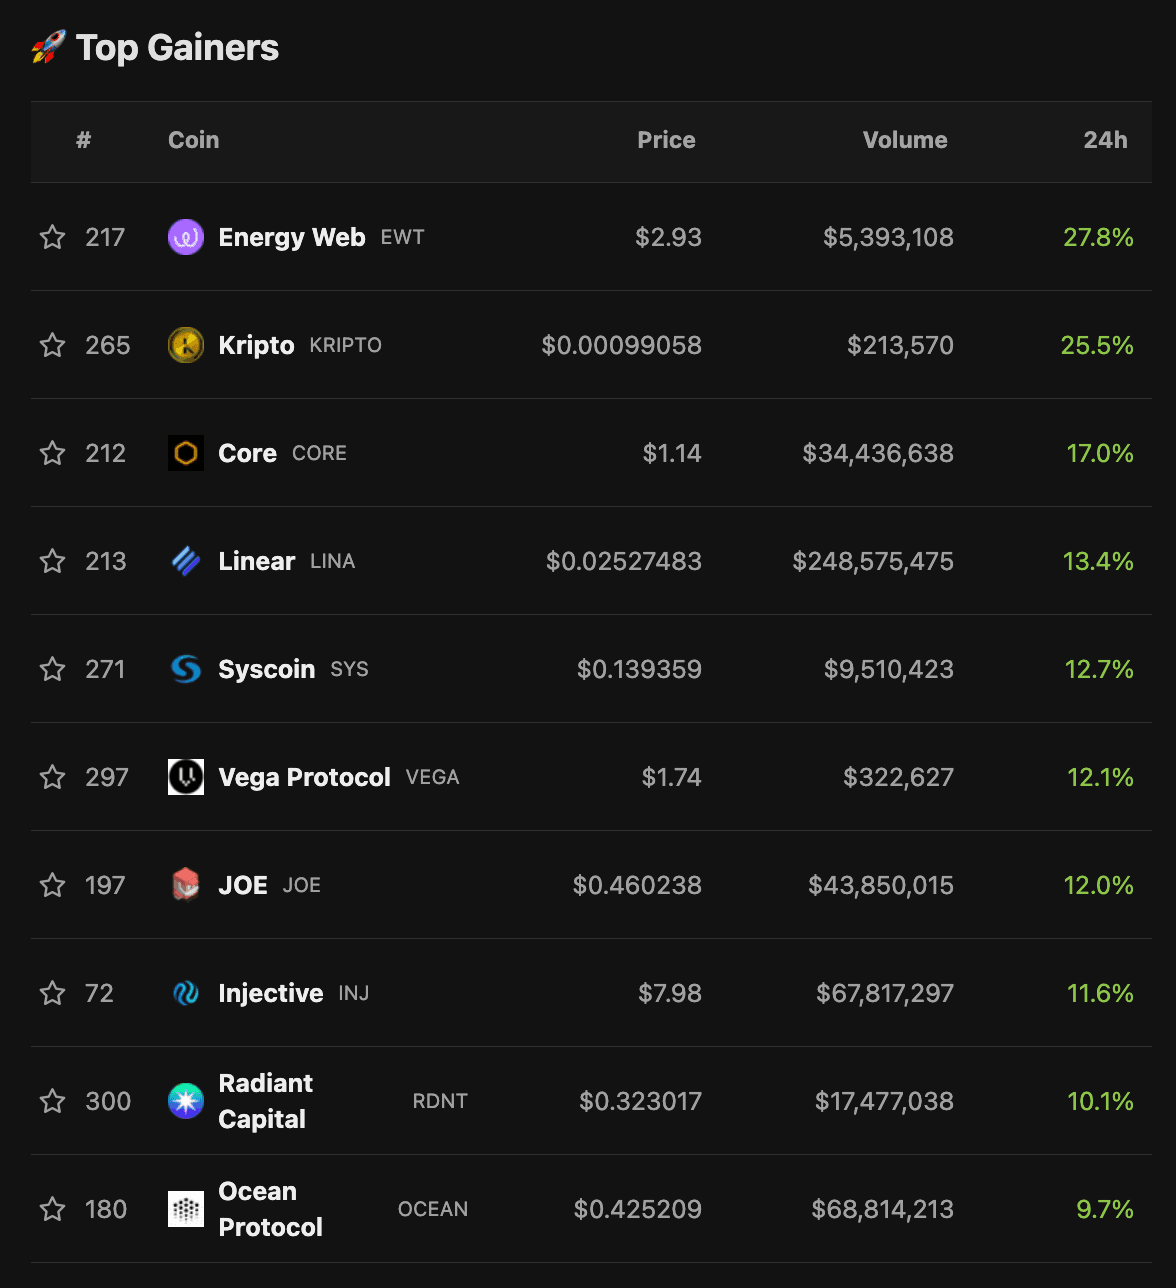Click the JOE red character logo
This screenshot has height=1288, width=1176.
(x=186, y=885)
